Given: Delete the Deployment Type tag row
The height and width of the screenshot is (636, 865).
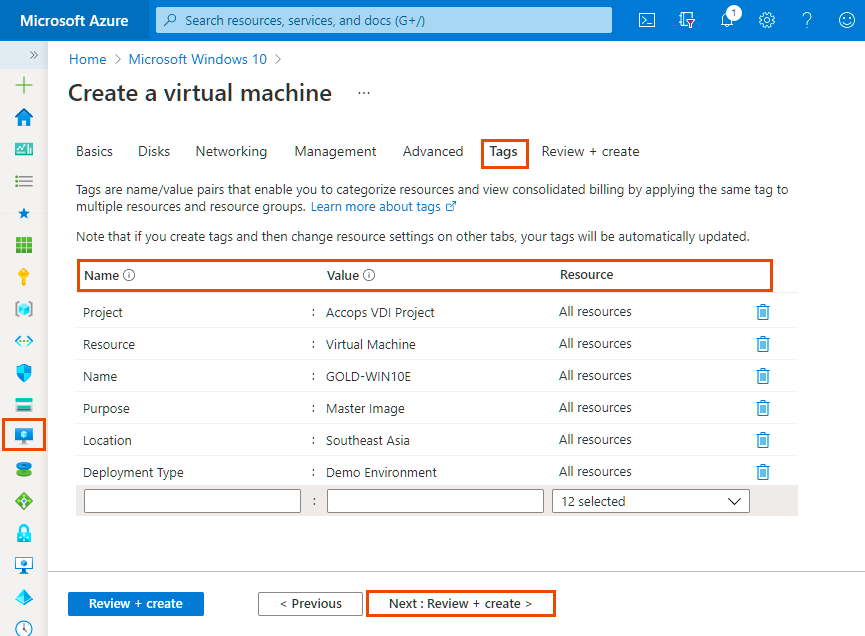Looking at the screenshot, I should [763, 472].
